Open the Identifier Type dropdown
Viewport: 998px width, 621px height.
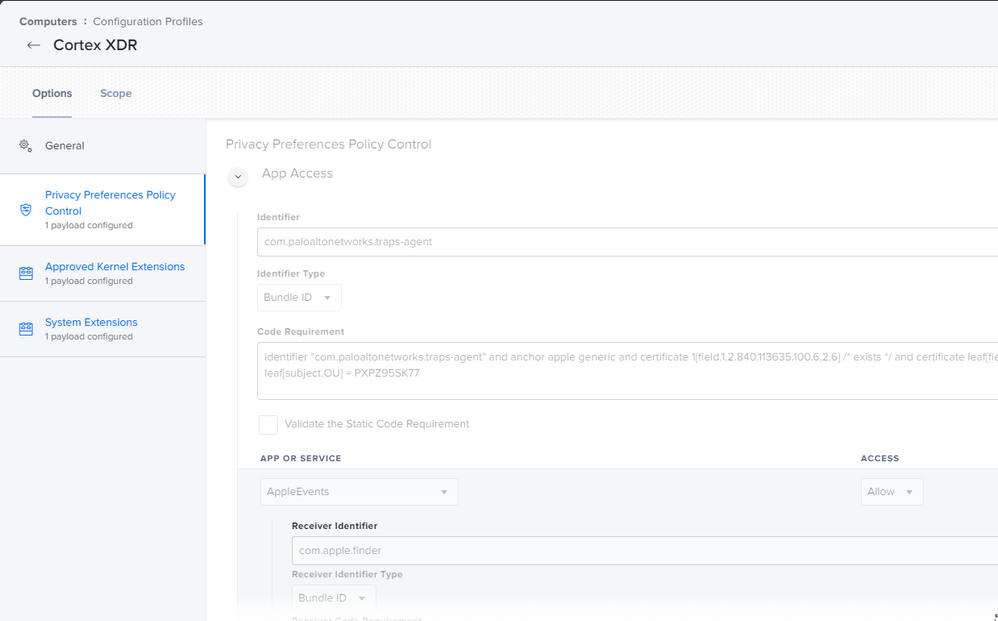(x=299, y=298)
